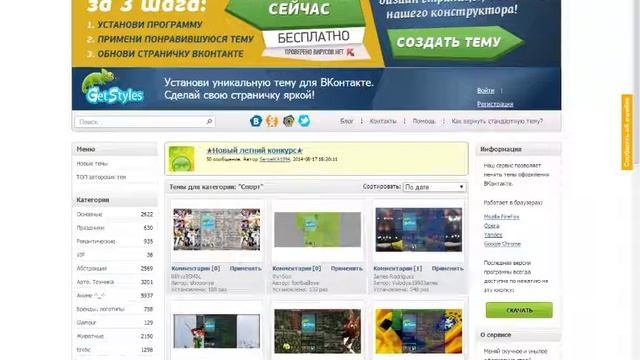Click the author name link in contest post

point(275,159)
